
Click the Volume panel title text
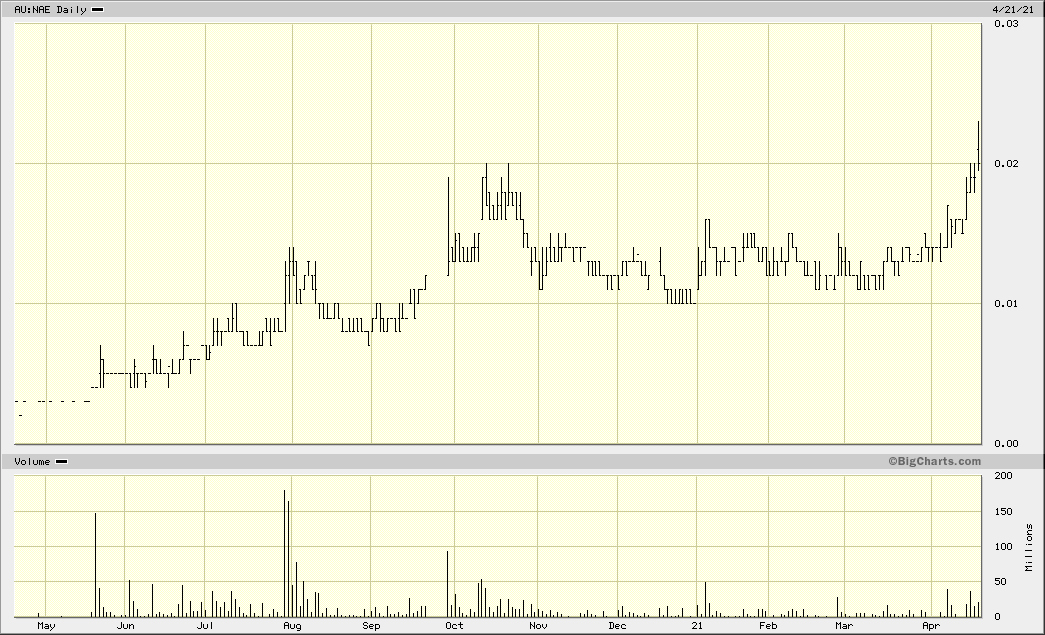[32, 462]
